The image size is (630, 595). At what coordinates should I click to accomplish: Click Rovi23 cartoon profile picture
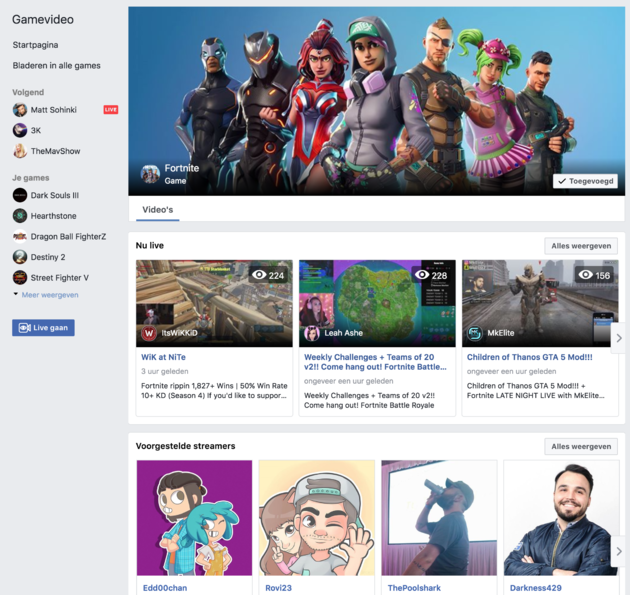pos(317,518)
